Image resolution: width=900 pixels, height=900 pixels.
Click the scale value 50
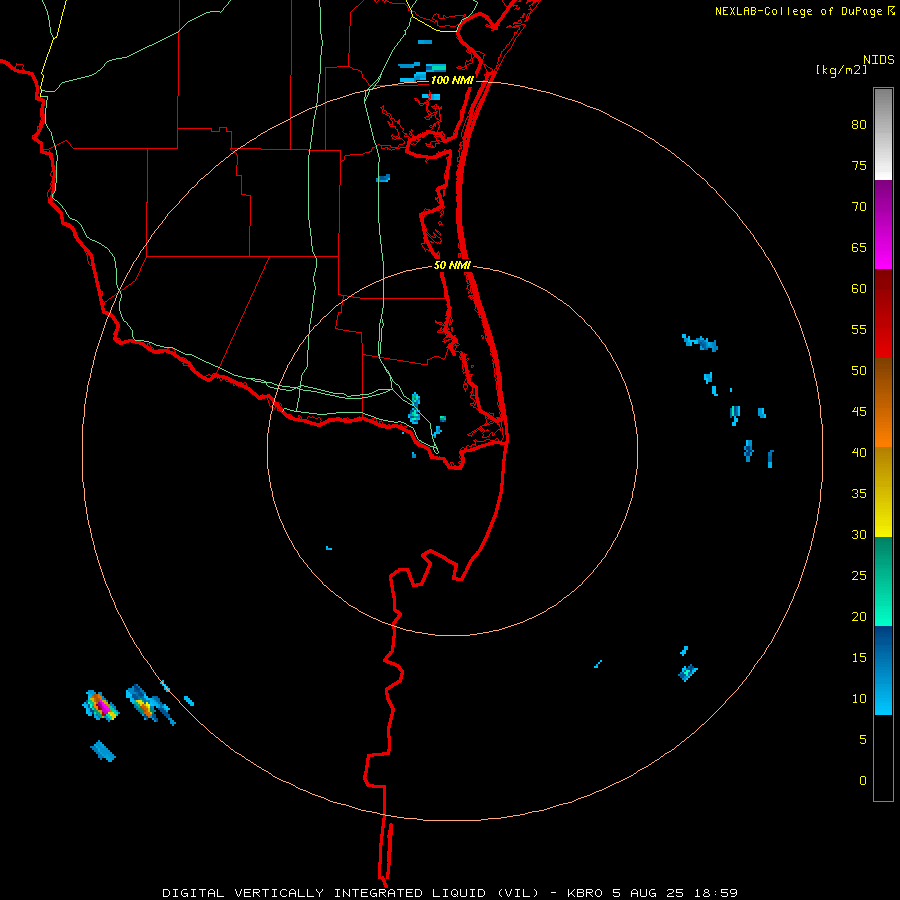point(859,371)
